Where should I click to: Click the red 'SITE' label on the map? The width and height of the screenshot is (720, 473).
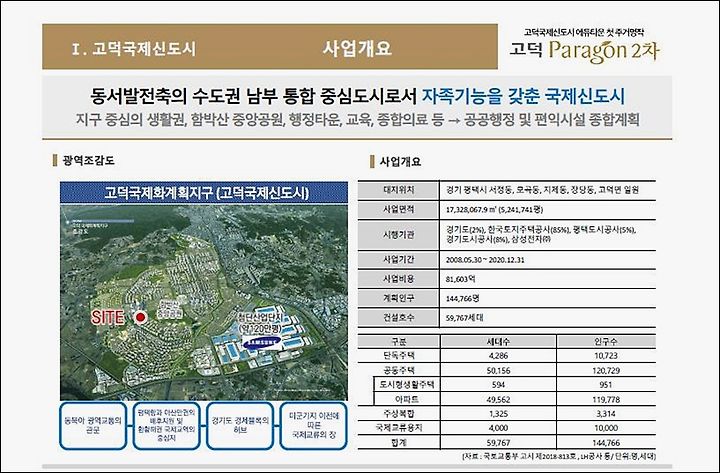click(x=108, y=317)
